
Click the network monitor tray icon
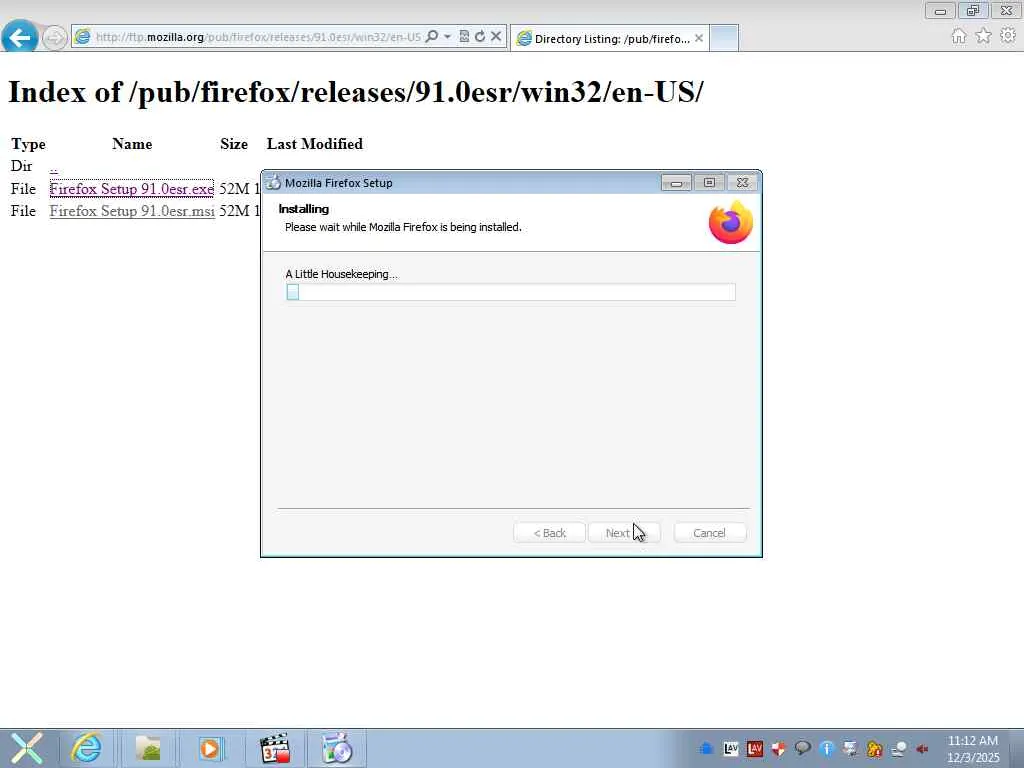850,749
